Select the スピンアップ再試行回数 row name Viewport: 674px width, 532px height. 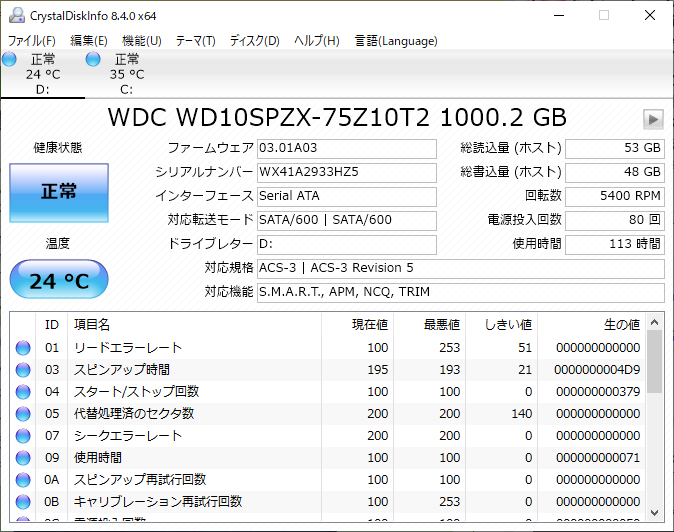[x=140, y=480]
